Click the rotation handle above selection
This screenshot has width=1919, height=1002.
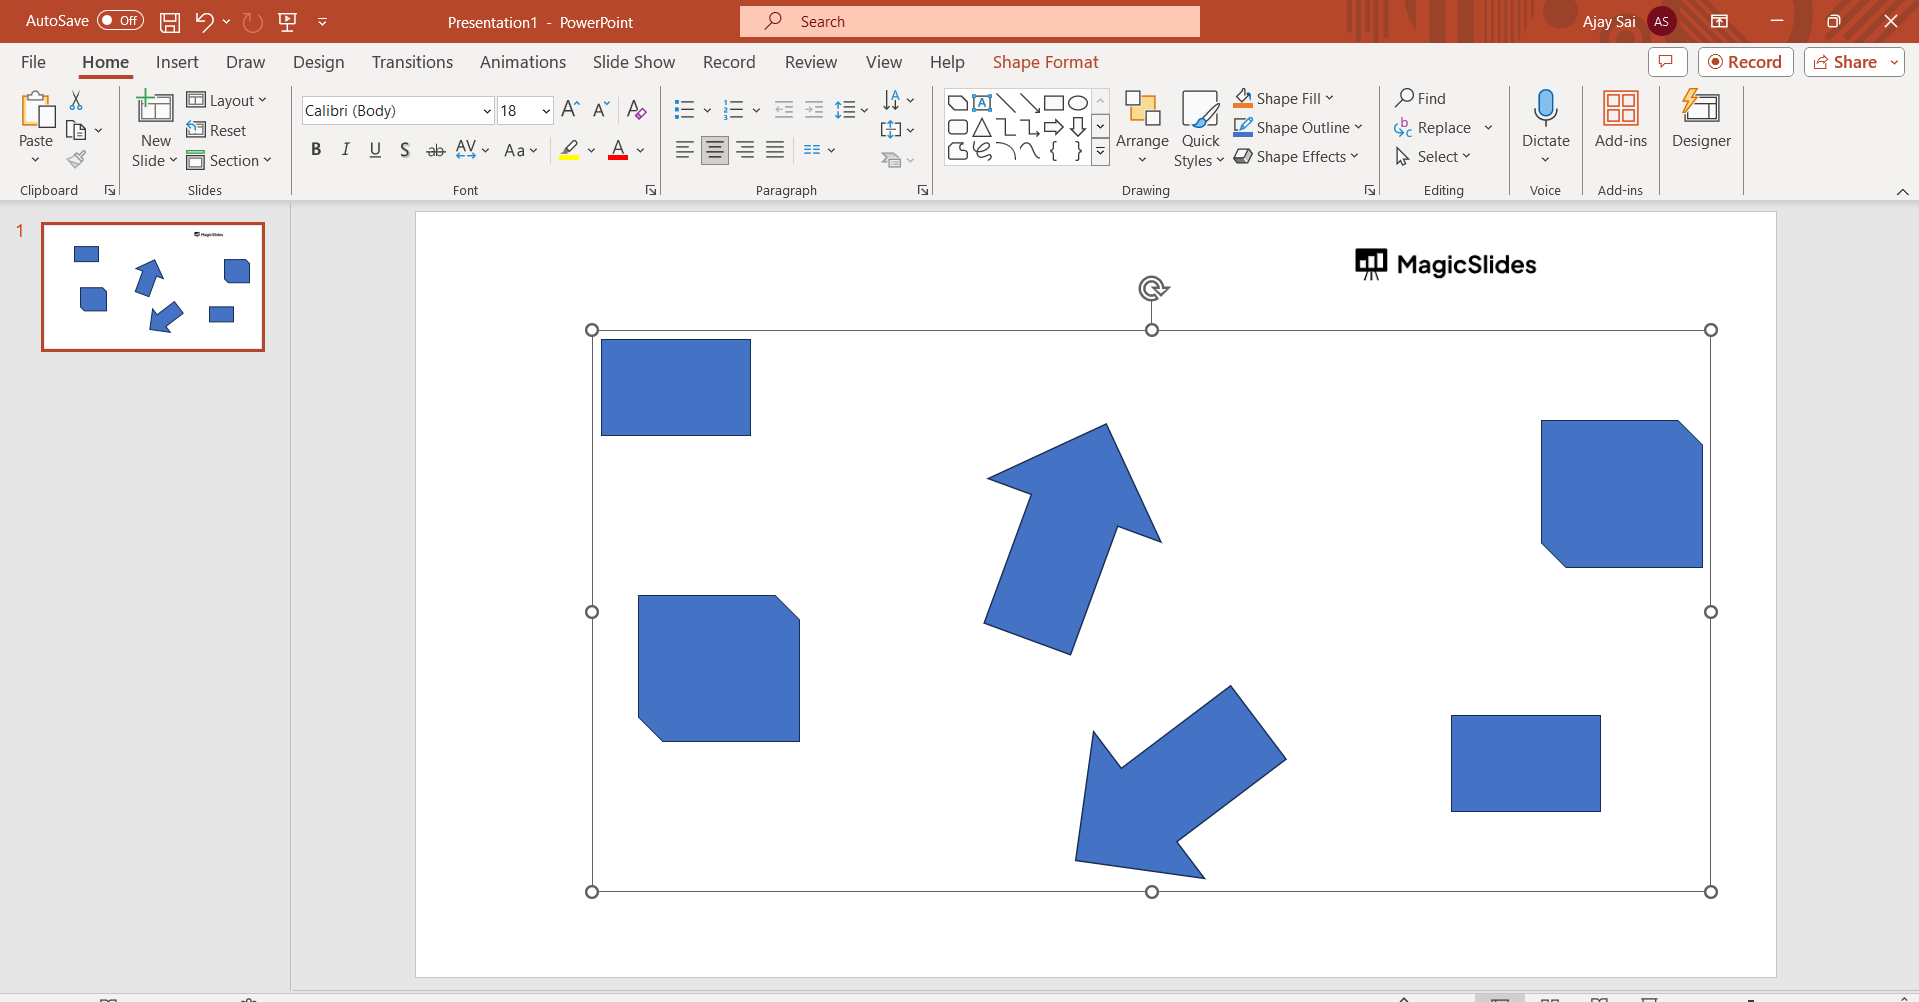[1152, 289]
